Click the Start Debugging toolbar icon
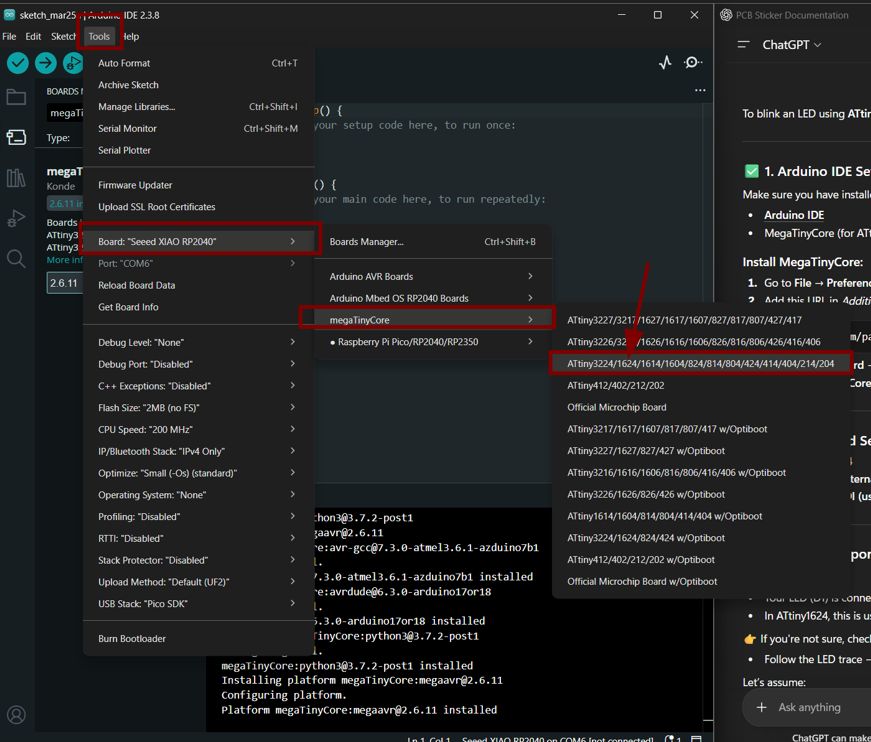 pyautogui.click(x=73, y=63)
